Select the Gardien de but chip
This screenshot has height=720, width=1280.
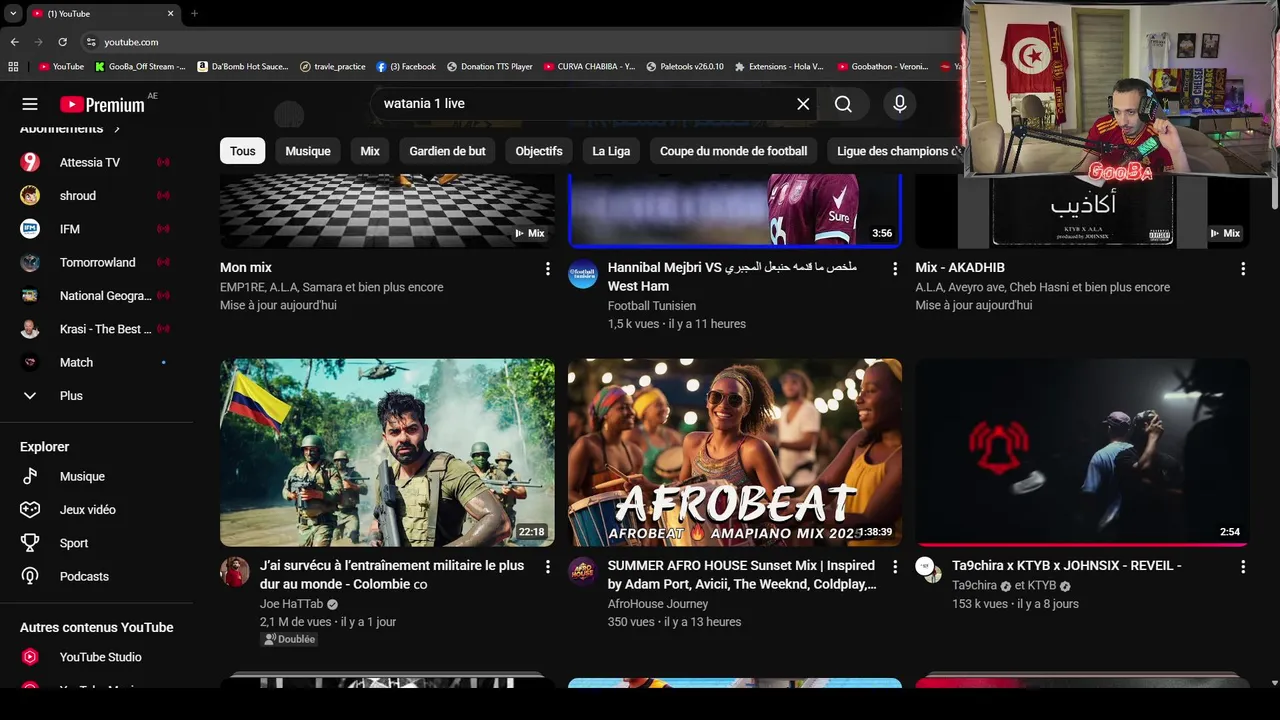[447, 151]
